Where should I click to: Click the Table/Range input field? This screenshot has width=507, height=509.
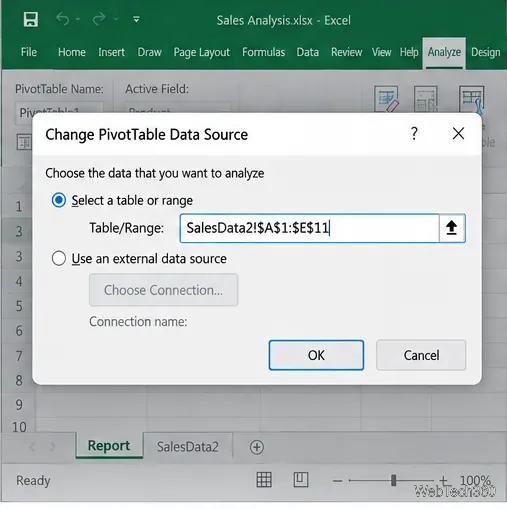(x=309, y=228)
